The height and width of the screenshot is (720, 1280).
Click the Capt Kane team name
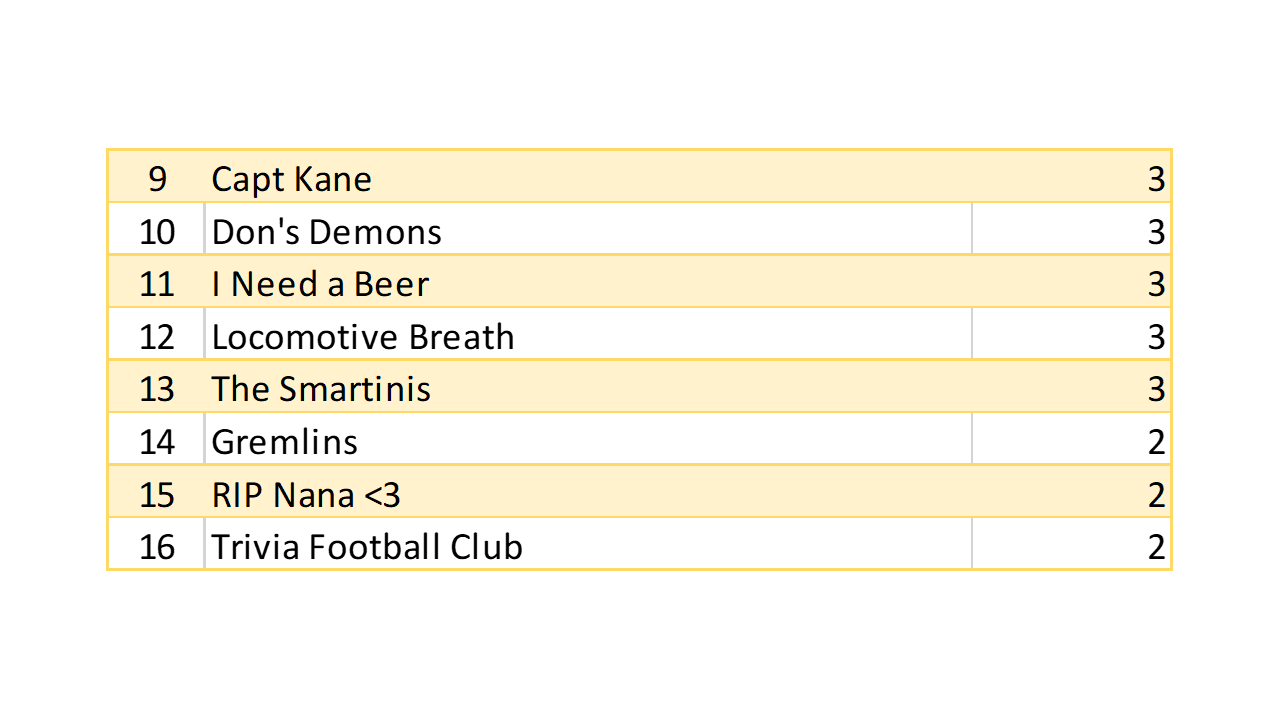click(292, 180)
